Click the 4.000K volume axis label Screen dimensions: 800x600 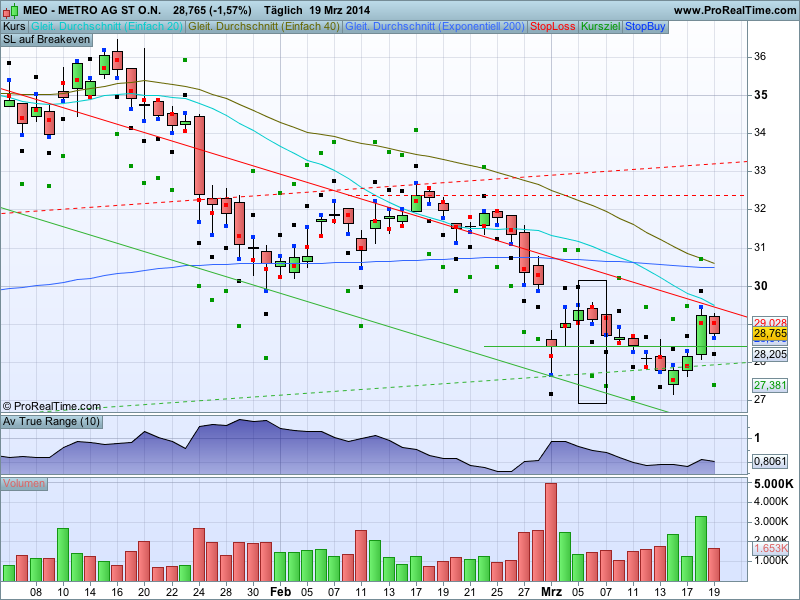tap(771, 502)
